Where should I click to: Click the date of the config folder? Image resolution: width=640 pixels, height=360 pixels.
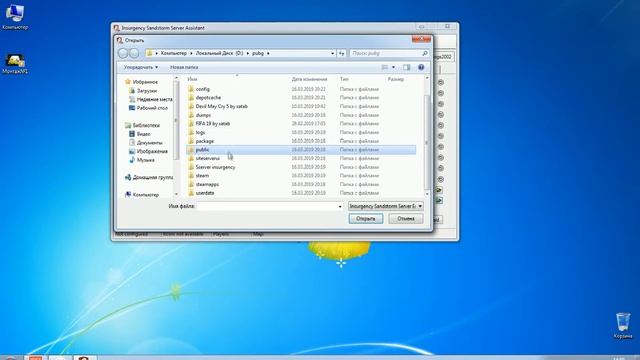coord(309,89)
